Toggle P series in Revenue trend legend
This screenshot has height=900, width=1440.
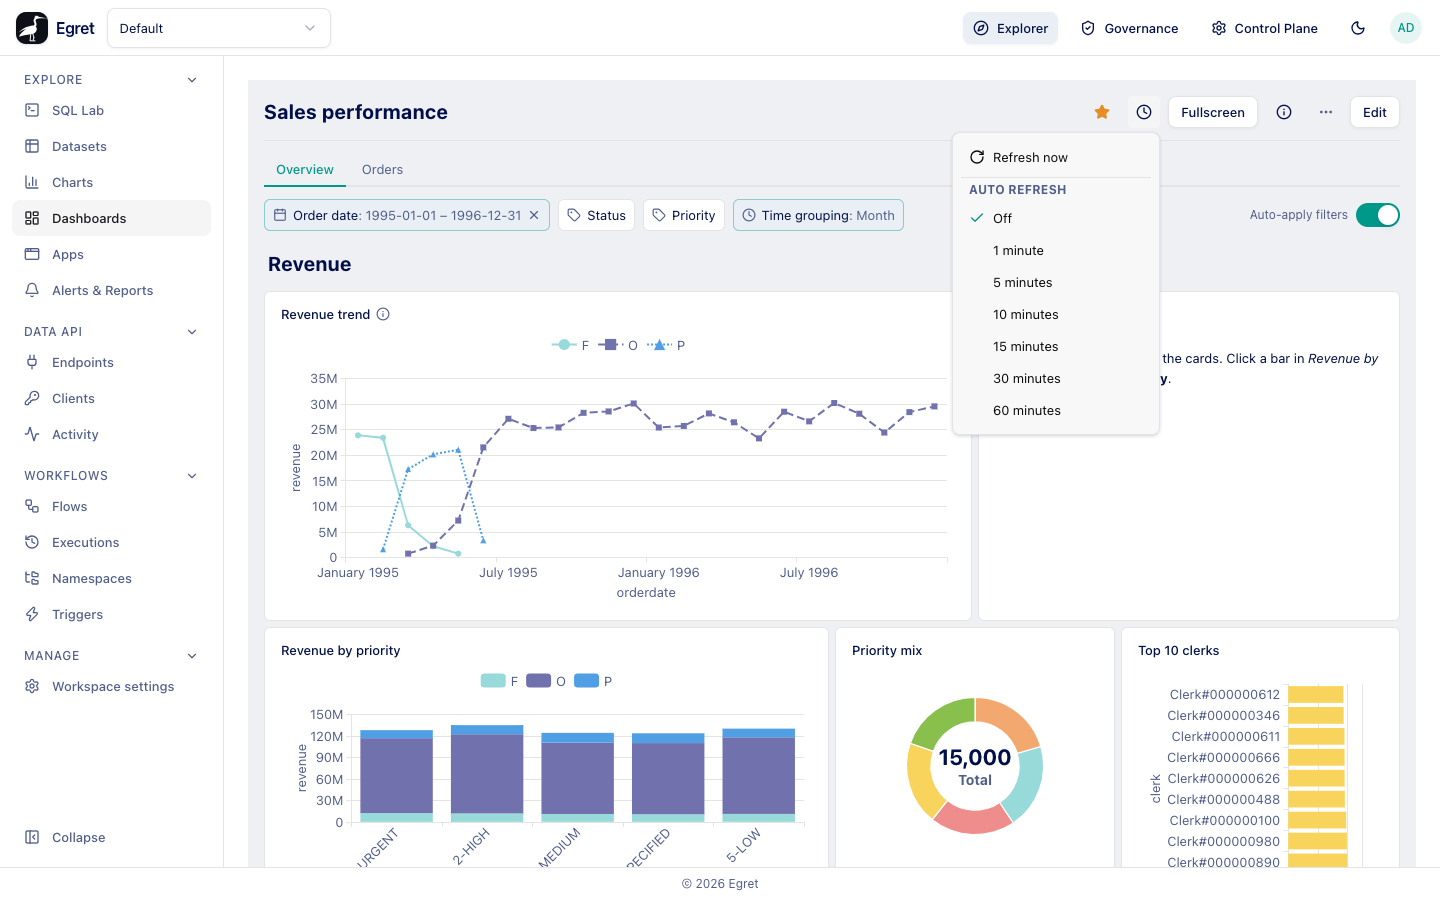click(x=666, y=345)
